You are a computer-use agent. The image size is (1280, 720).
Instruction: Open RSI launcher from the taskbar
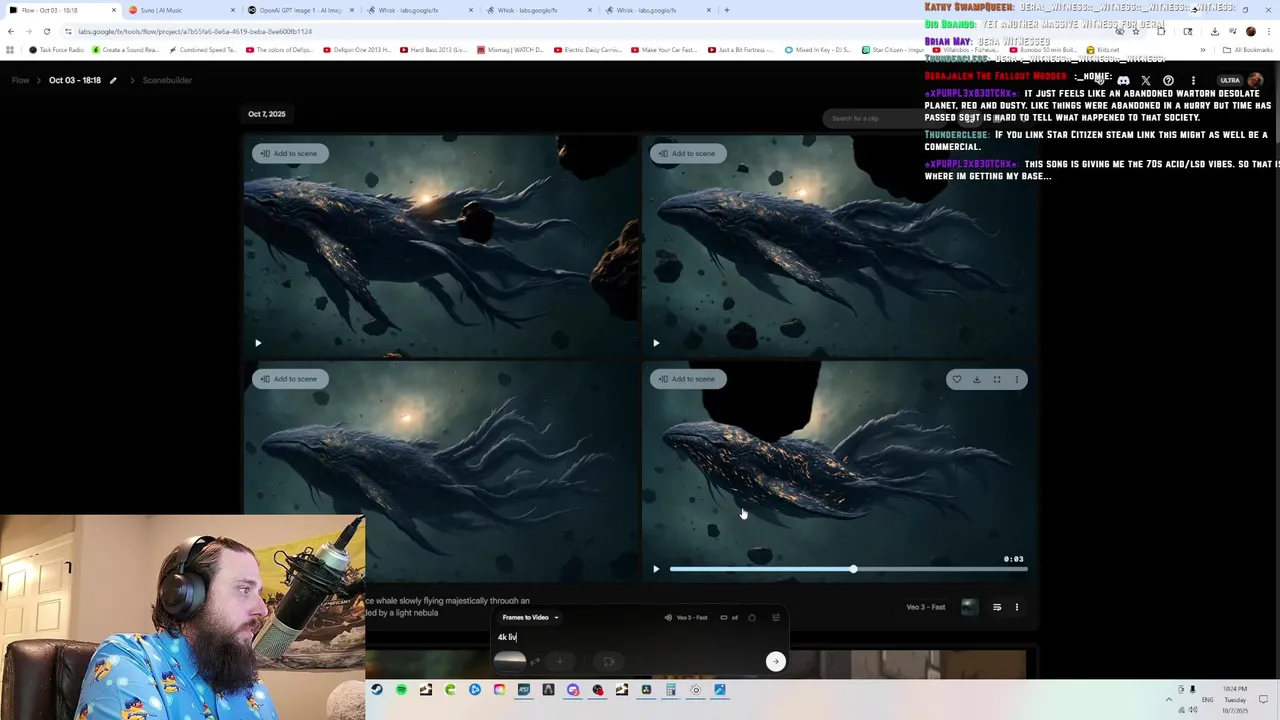[524, 689]
